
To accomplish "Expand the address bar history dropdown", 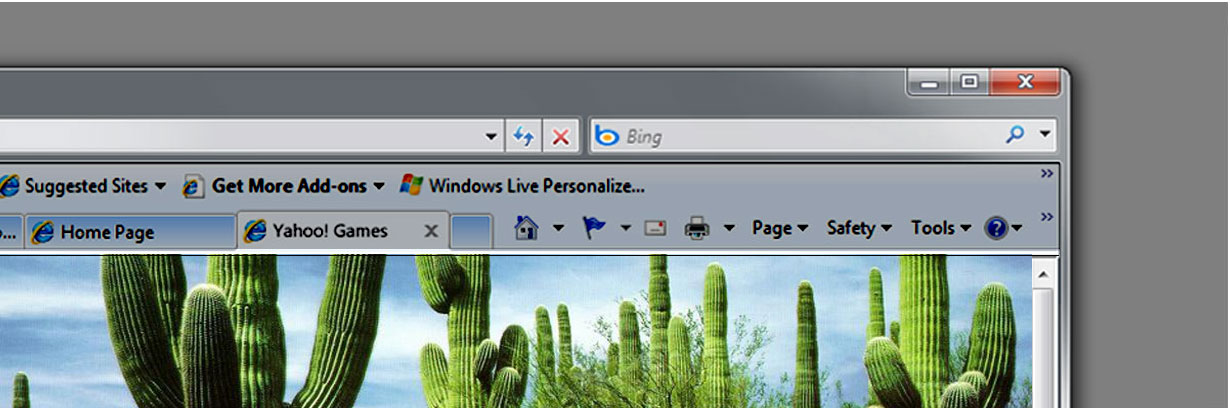I will [x=491, y=136].
